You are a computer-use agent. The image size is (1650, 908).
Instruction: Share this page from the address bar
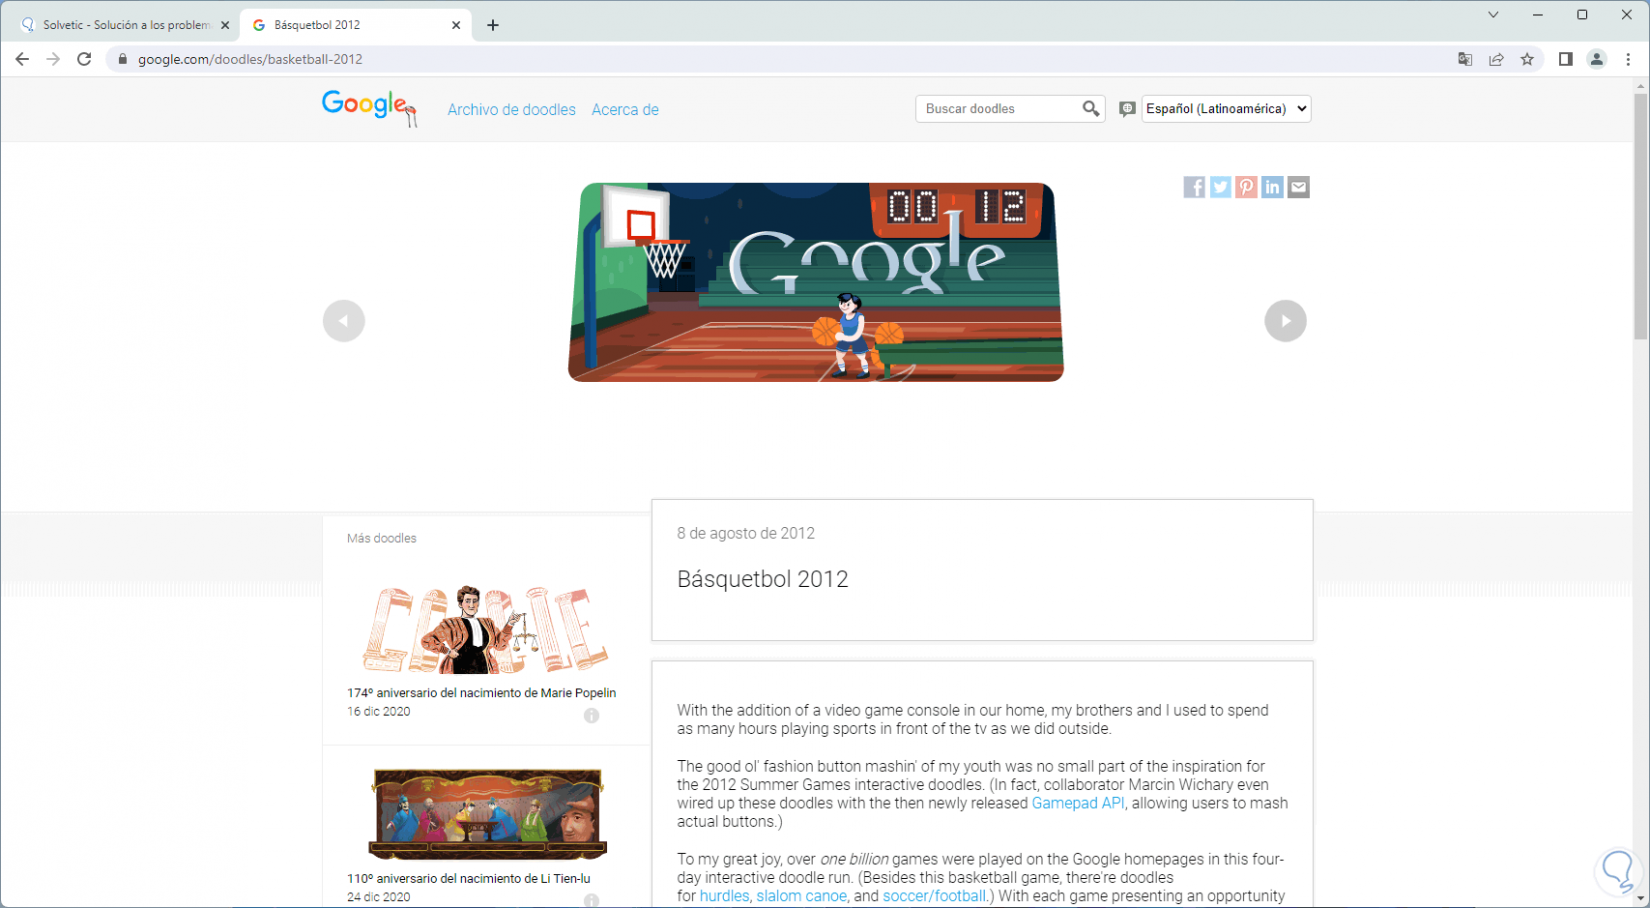[x=1496, y=59]
